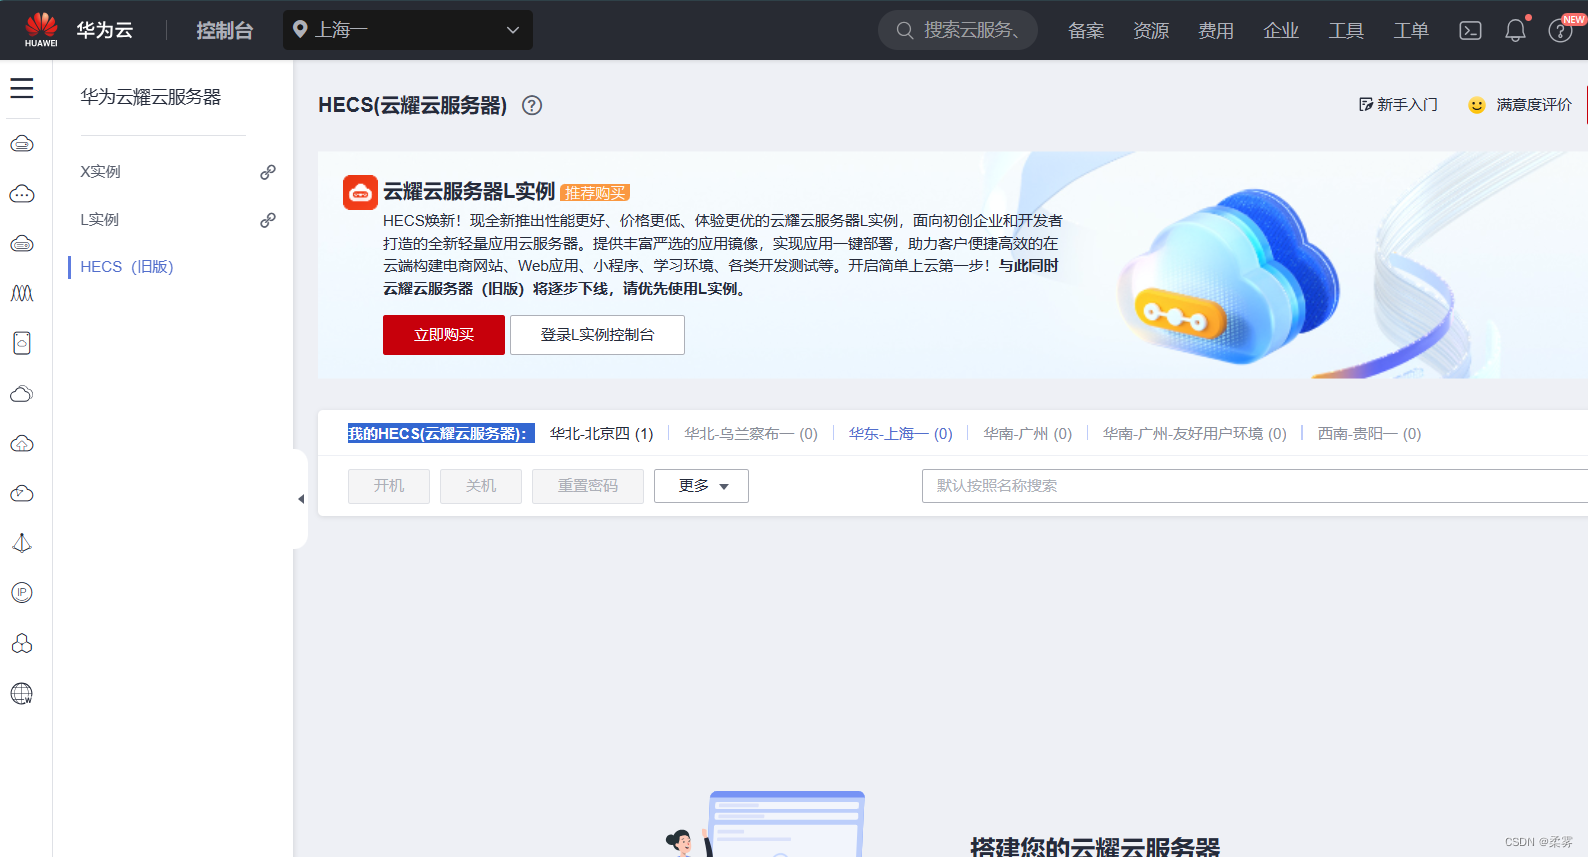Open the notifications bell
This screenshot has width=1588, height=857.
(1516, 31)
